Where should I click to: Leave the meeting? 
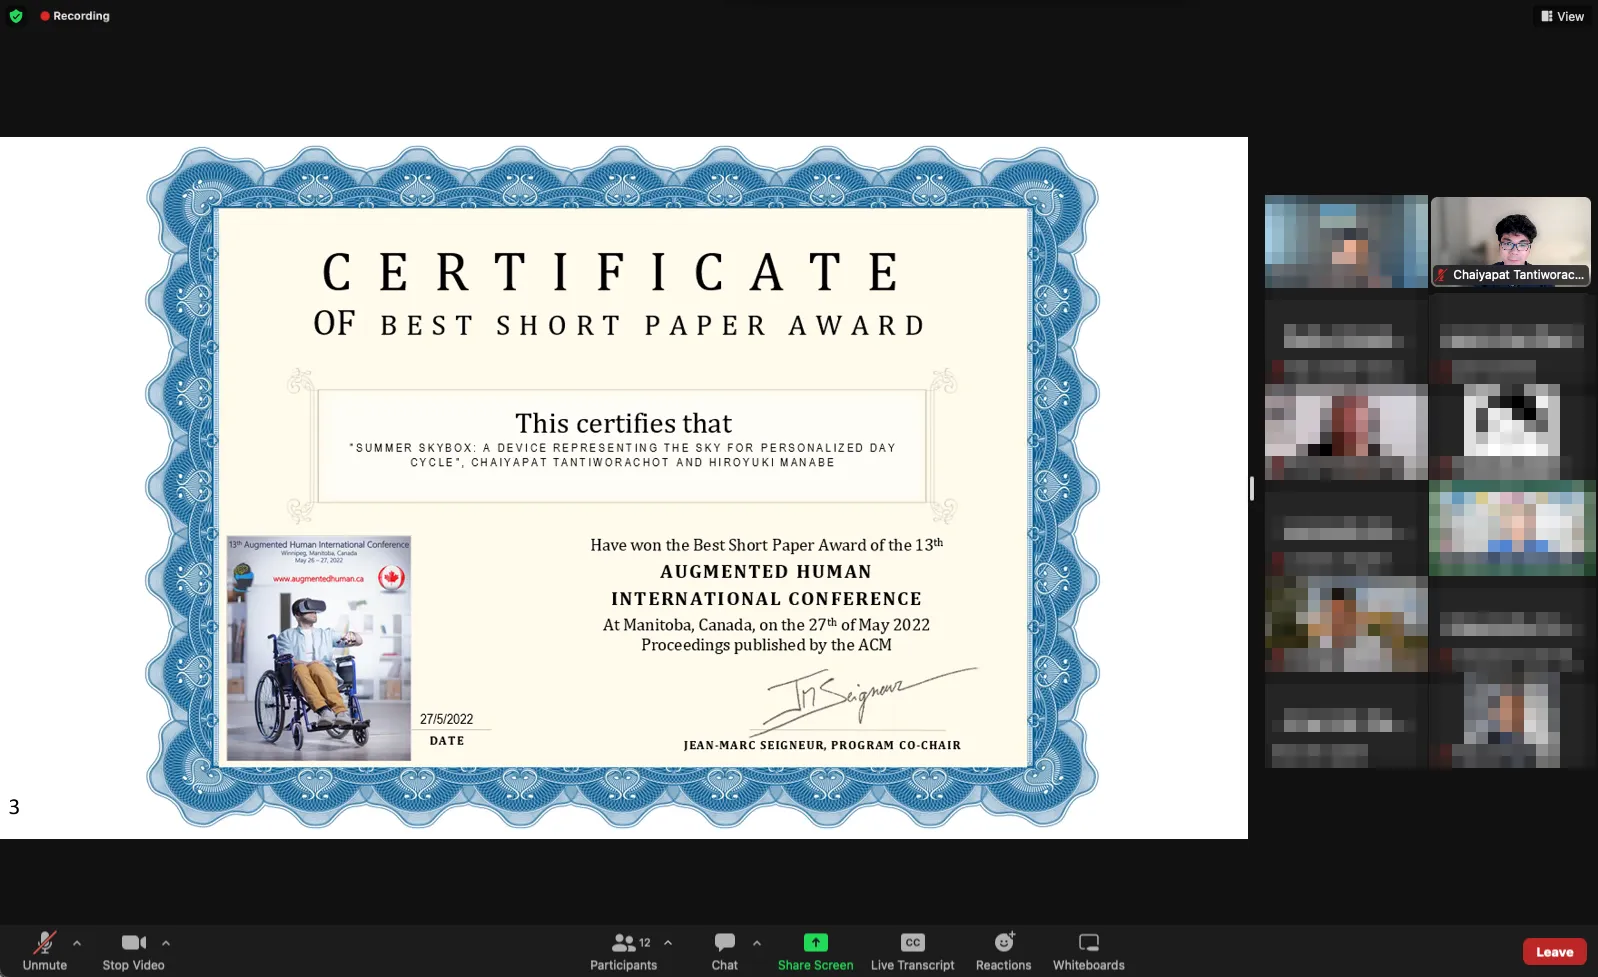1554,952
